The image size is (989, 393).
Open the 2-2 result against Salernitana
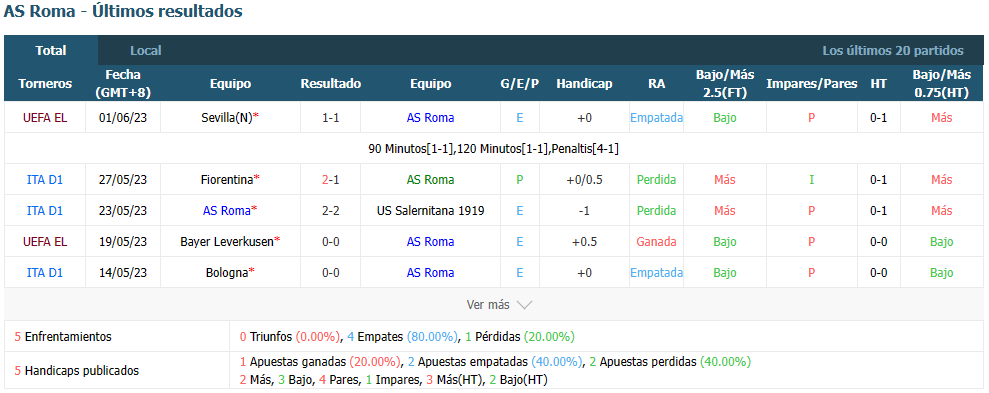click(x=331, y=211)
